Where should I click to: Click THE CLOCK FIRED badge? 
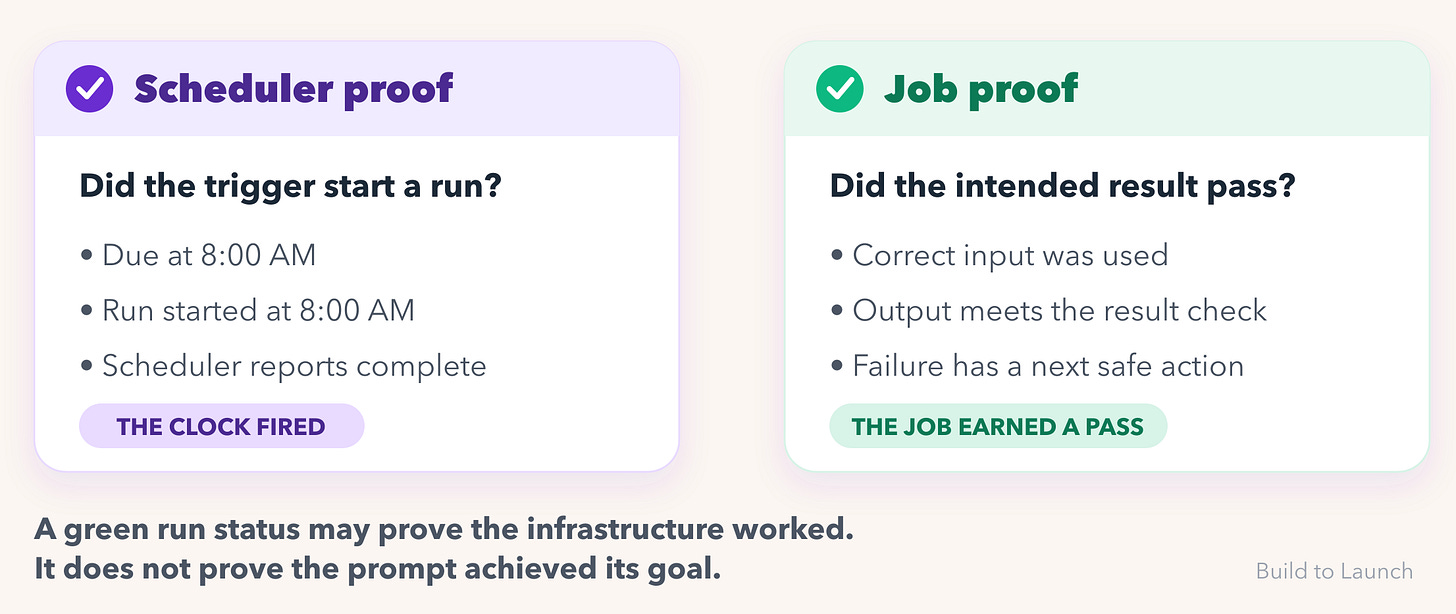(221, 426)
